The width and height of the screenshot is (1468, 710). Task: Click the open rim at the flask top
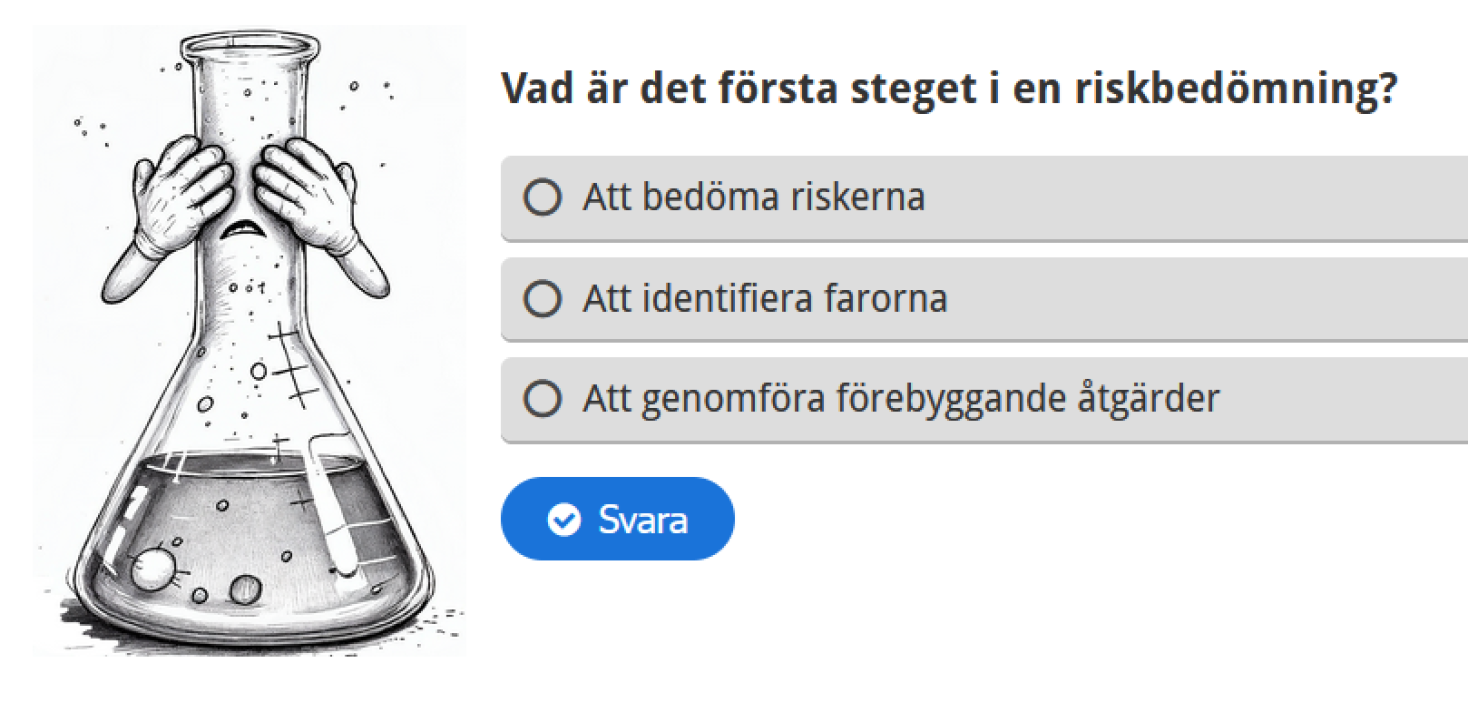tap(250, 44)
